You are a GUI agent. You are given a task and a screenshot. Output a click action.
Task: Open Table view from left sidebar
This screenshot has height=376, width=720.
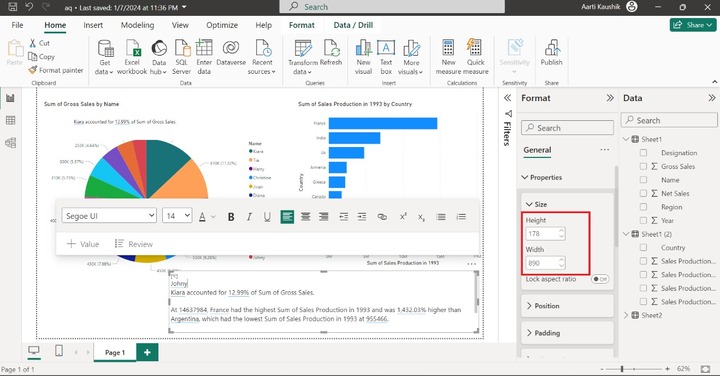11,120
